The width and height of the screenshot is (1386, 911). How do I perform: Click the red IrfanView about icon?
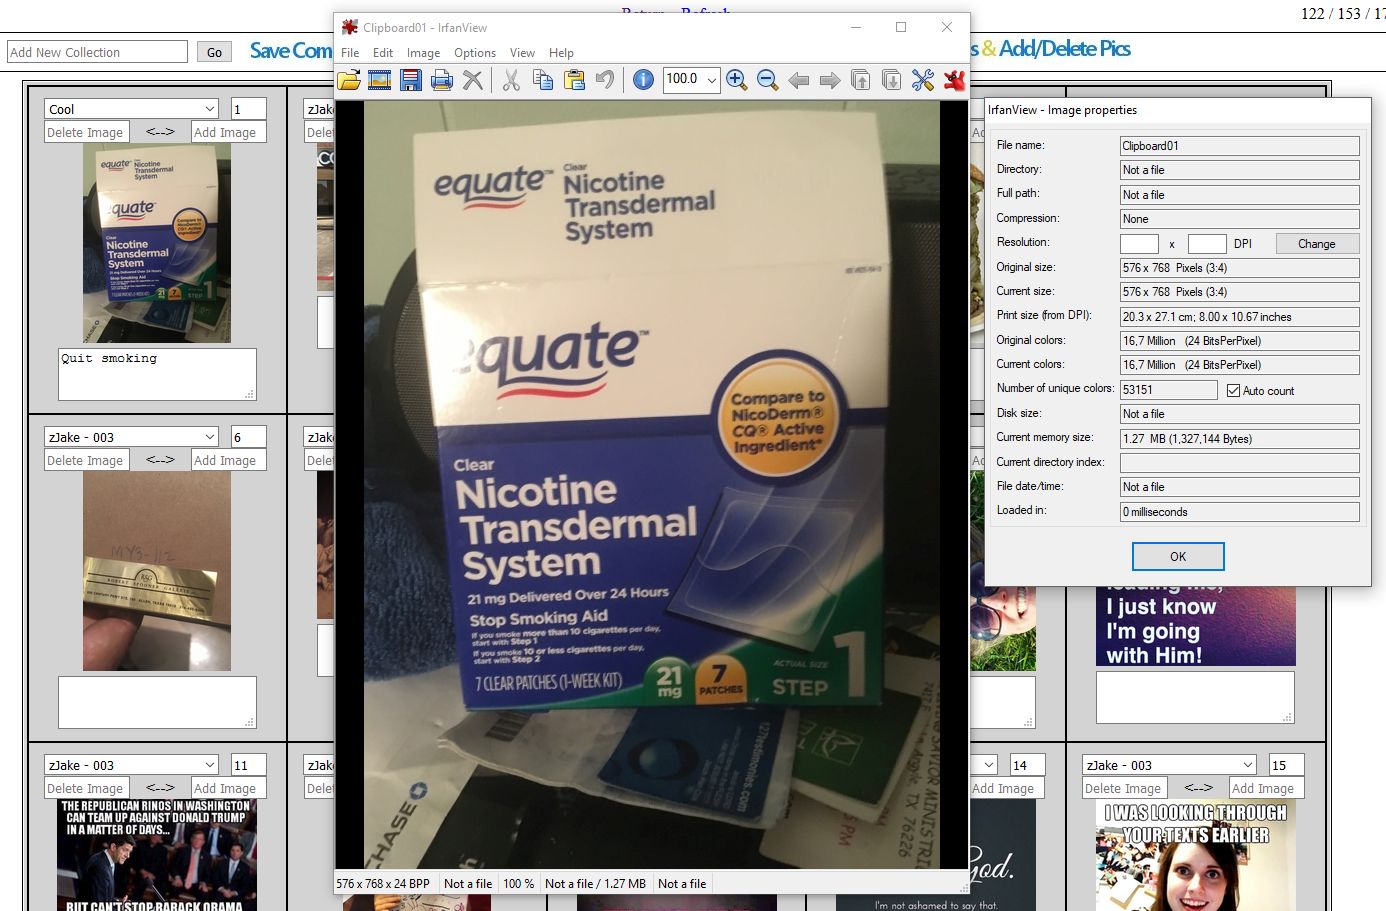[x=954, y=80]
